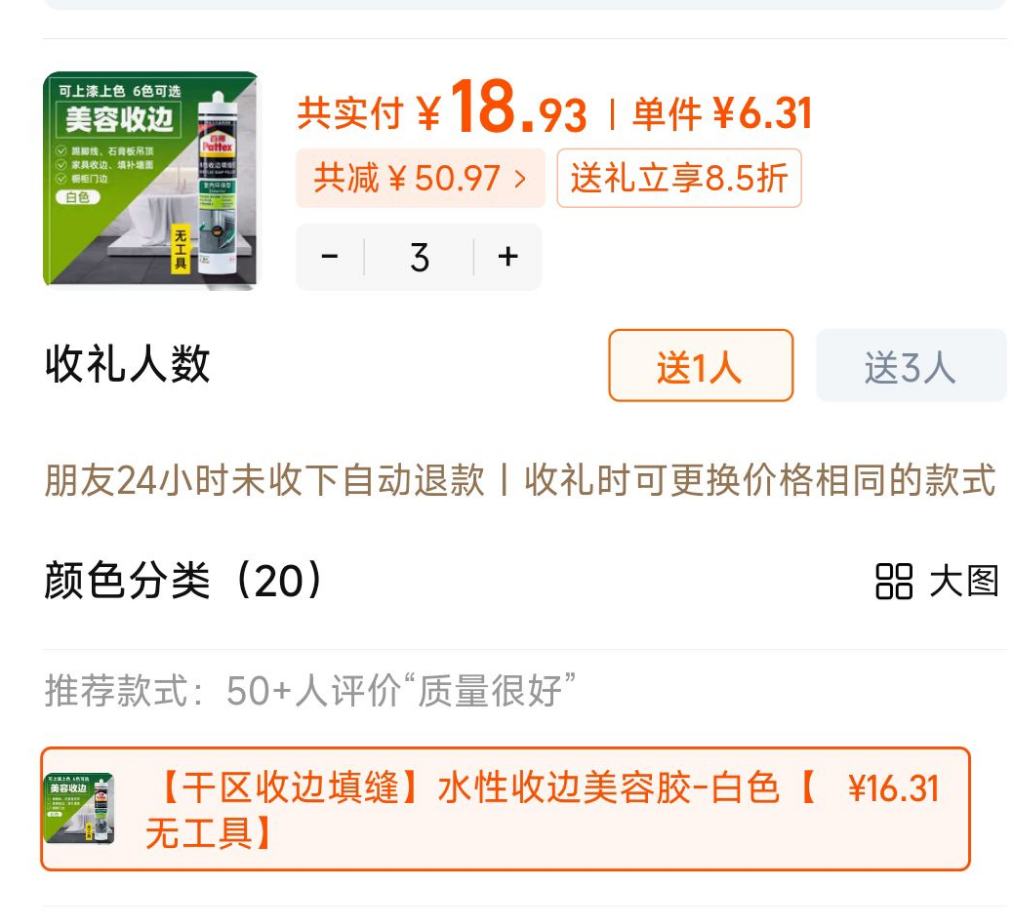Open the large Pattex product image

(x=150, y=178)
